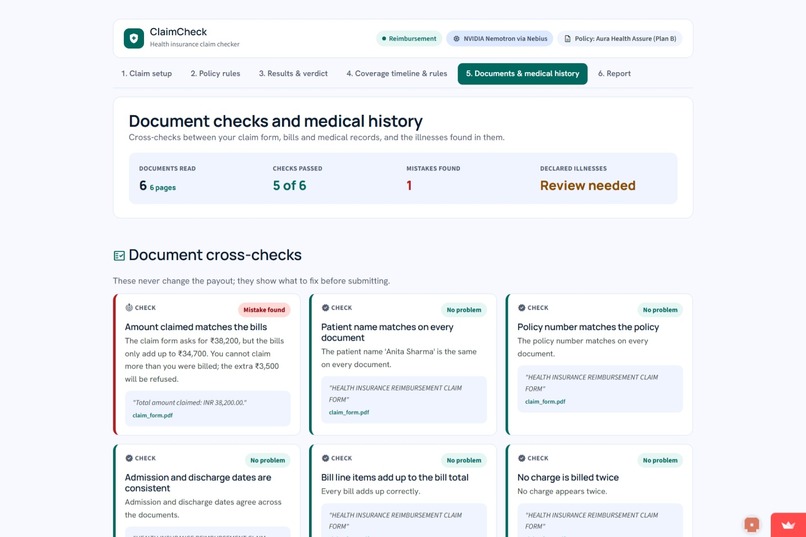Click No problem badge on Policy number card

point(660,310)
